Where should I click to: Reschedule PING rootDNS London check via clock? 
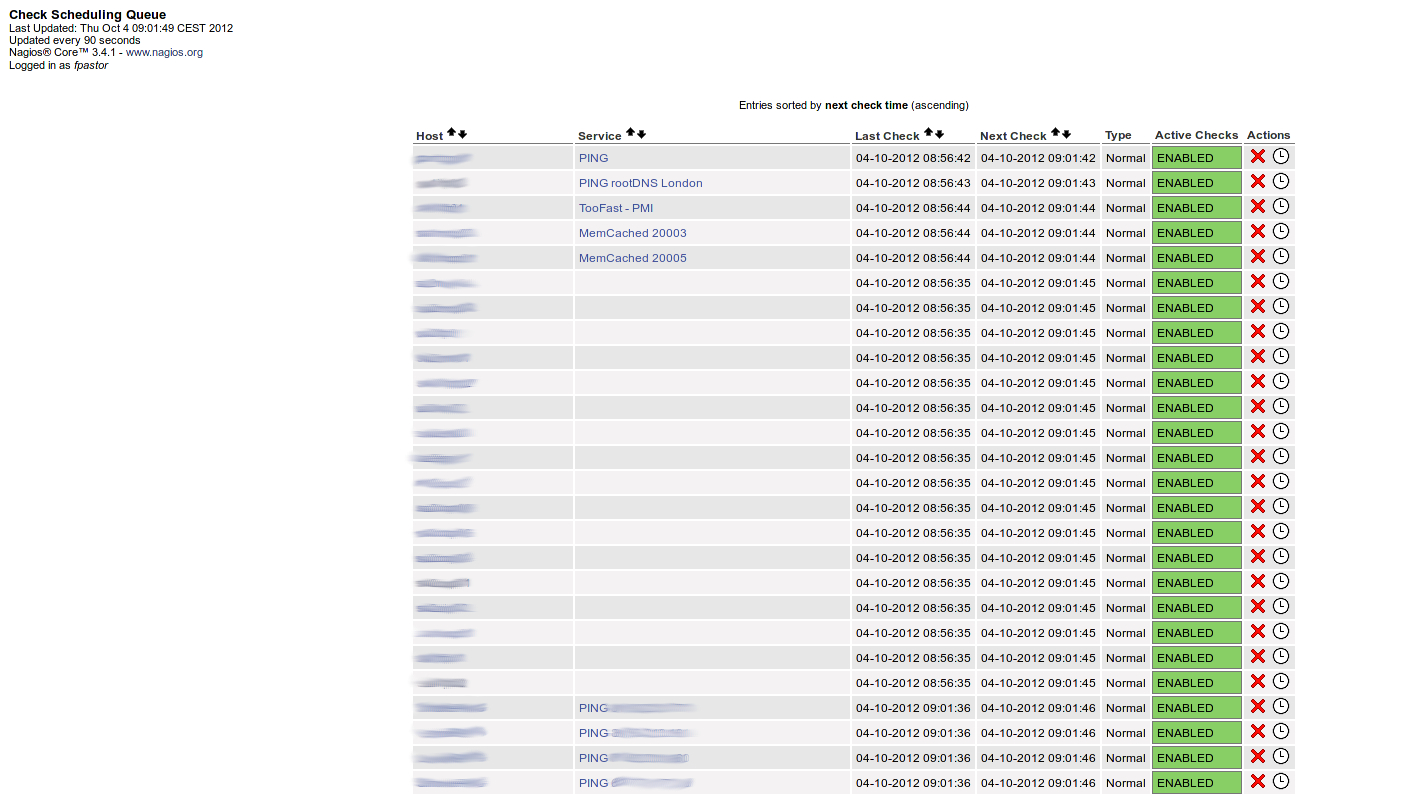pyautogui.click(x=1281, y=181)
